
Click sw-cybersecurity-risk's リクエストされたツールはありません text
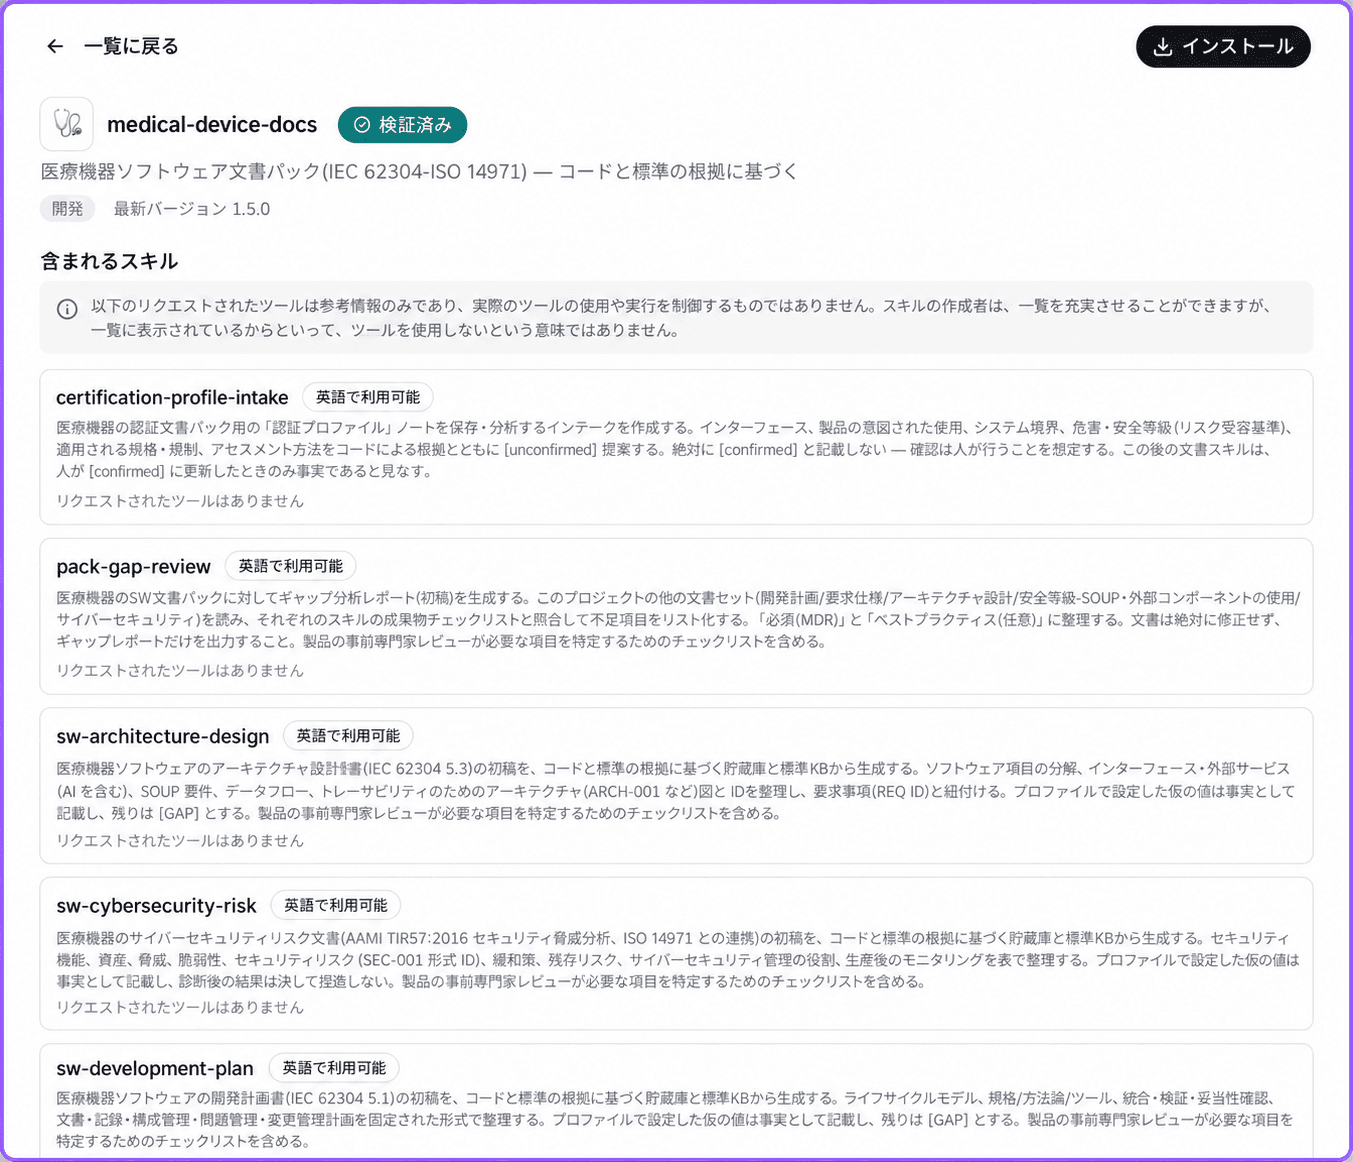pos(180,1007)
